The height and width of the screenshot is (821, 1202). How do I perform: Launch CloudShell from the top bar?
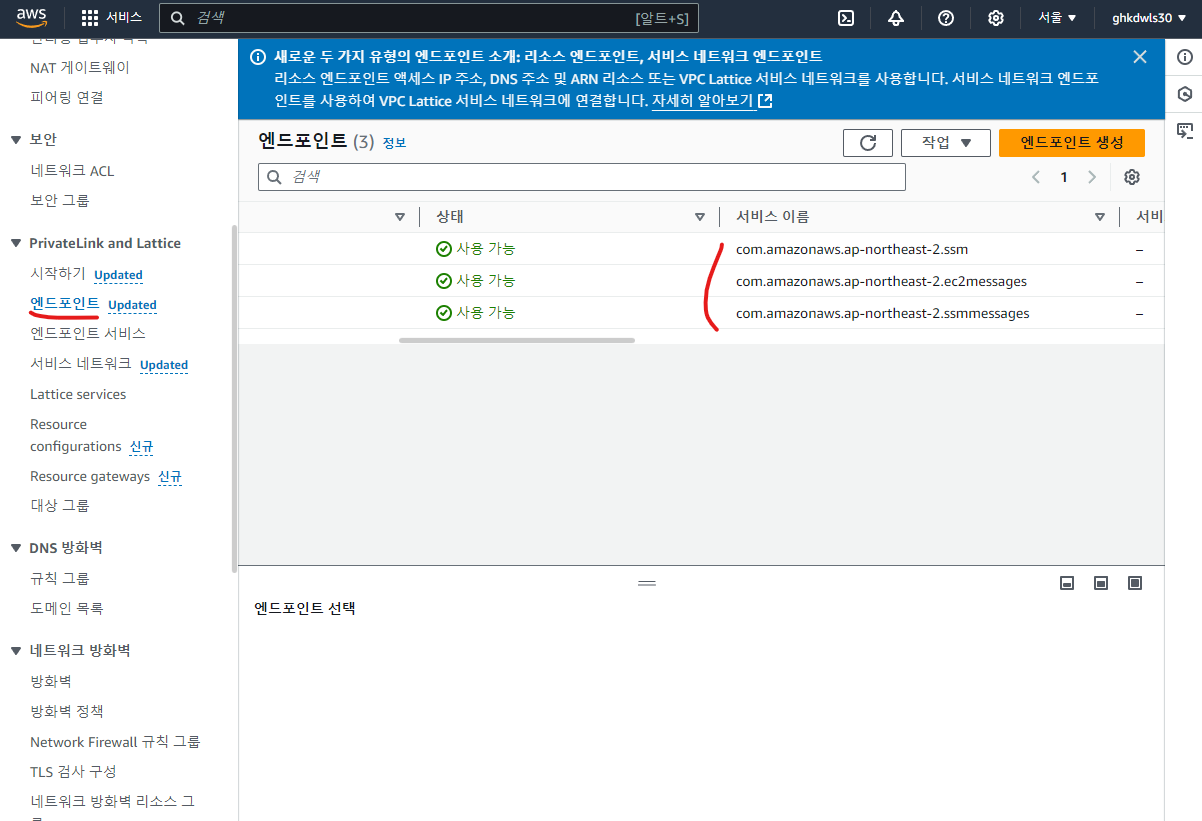coord(846,18)
